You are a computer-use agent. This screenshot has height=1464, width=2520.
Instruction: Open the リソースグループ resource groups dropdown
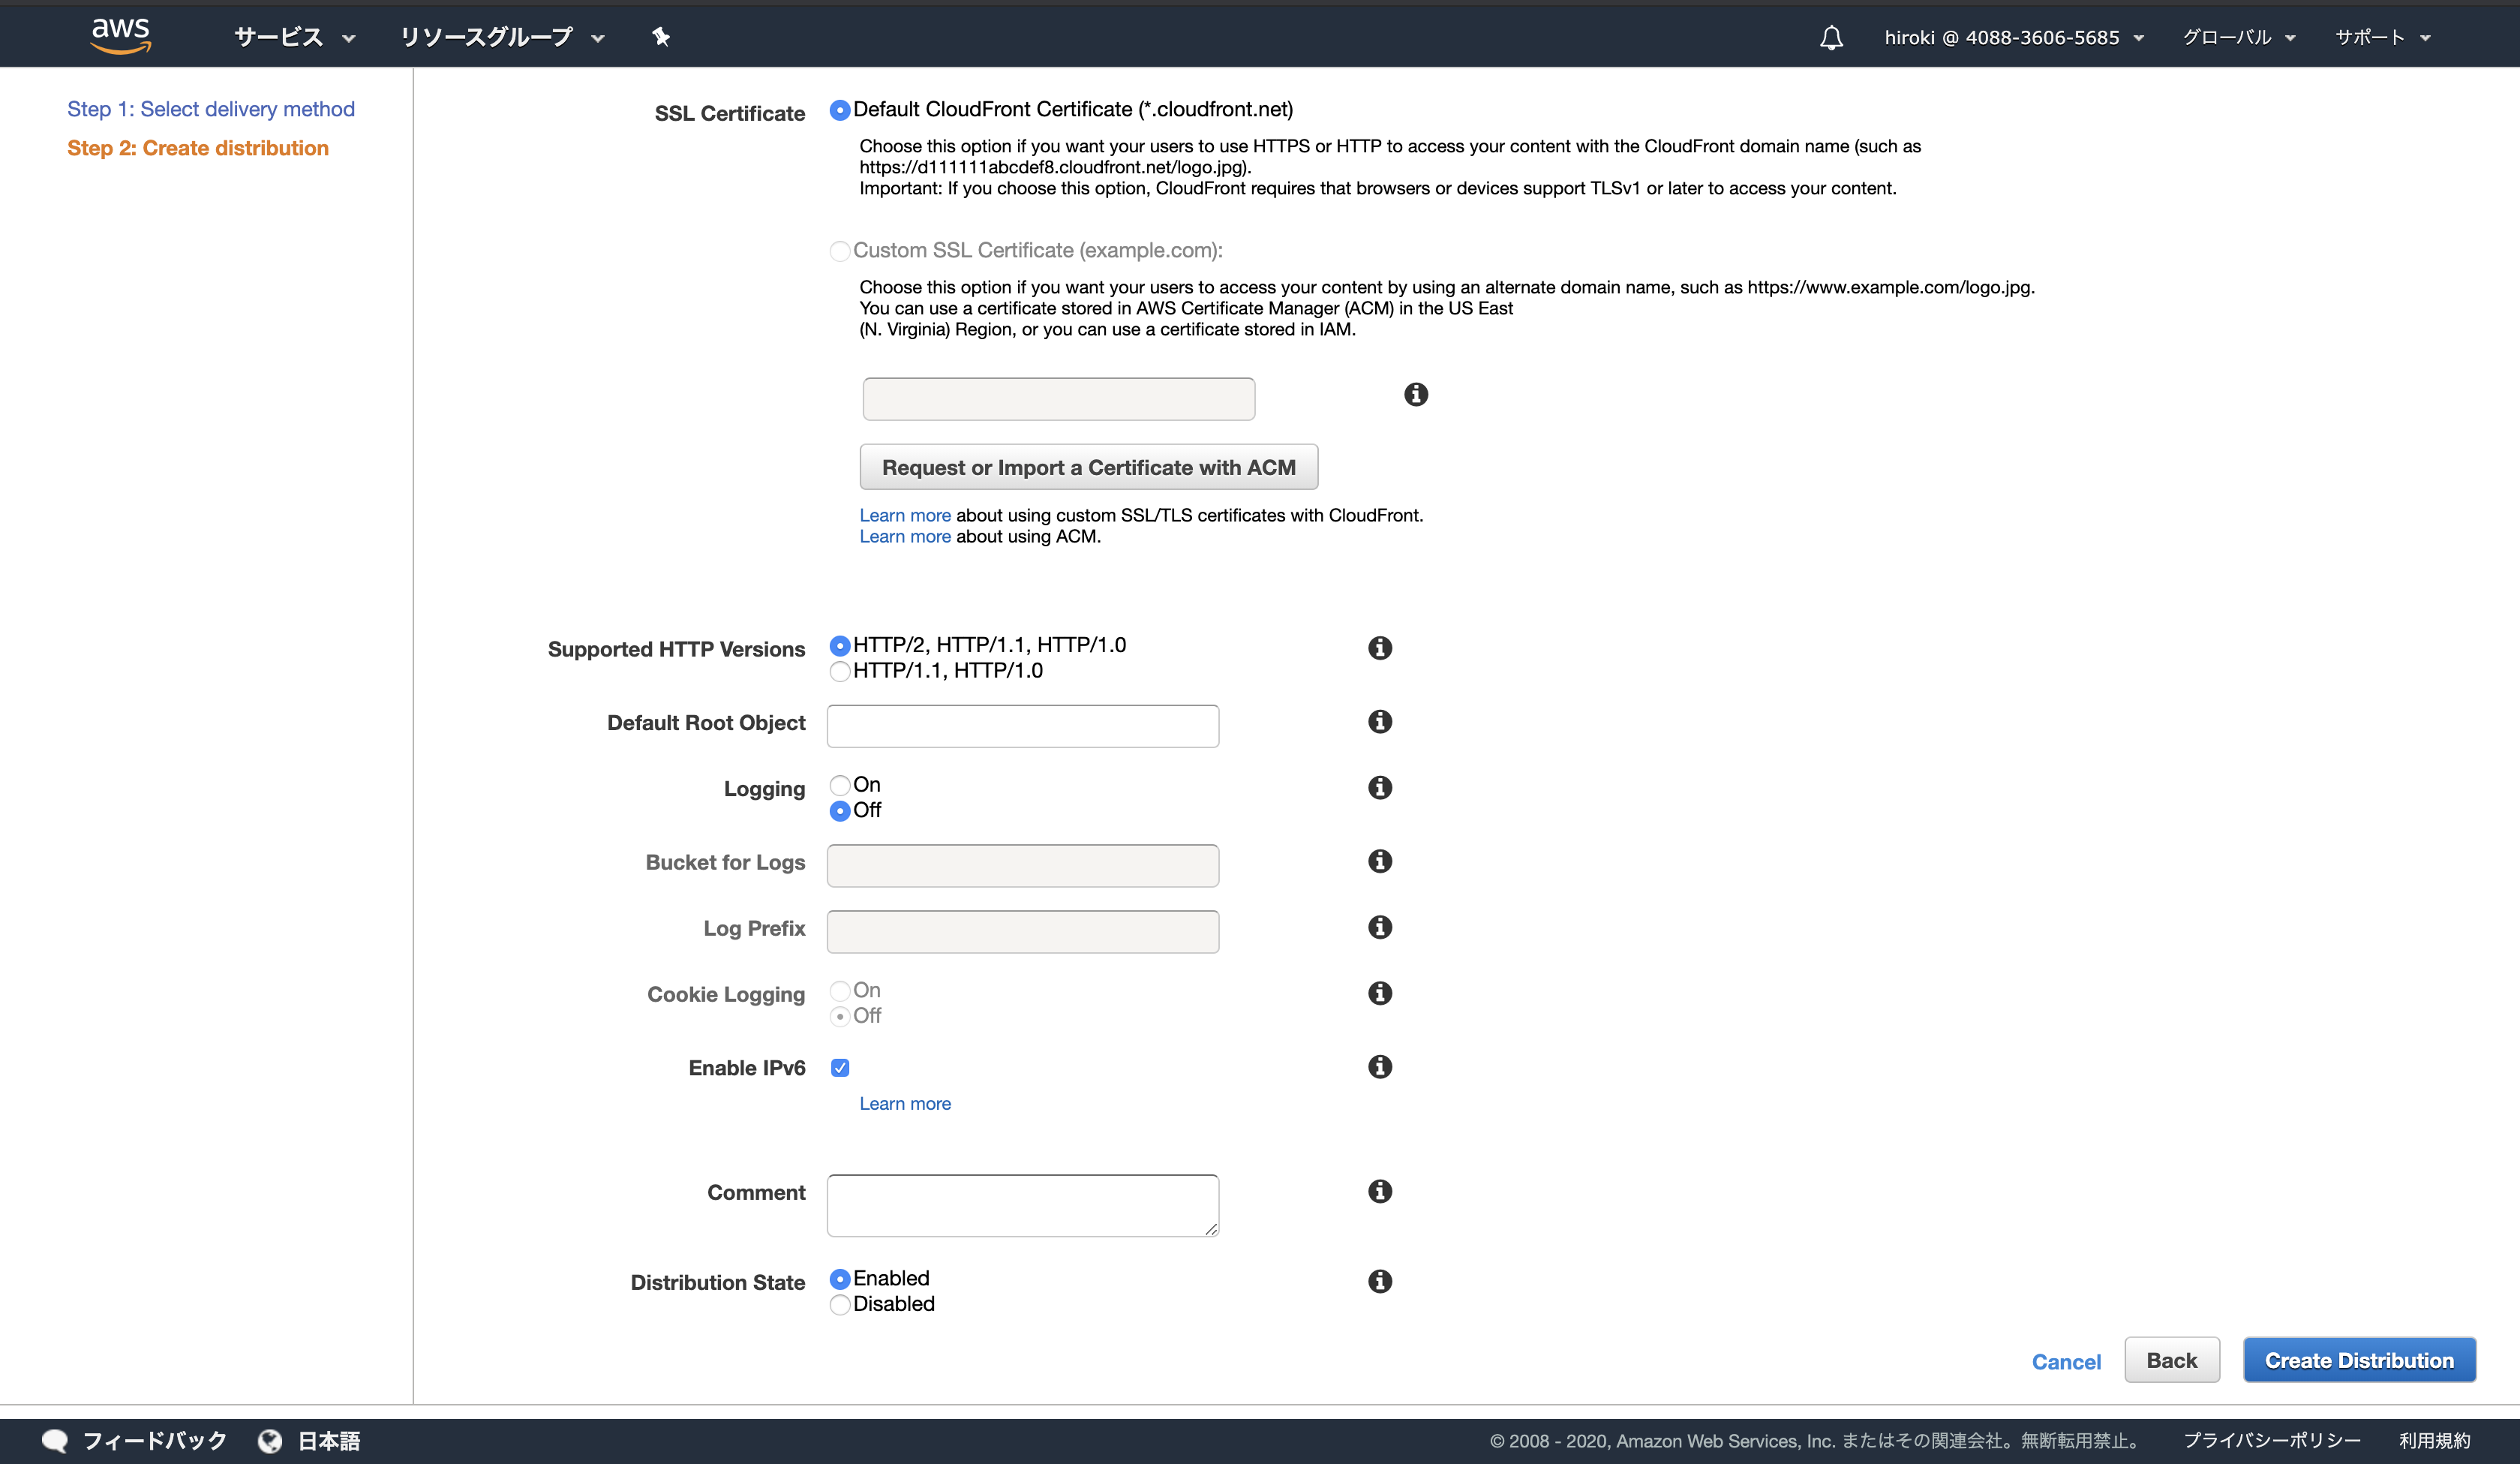point(501,37)
